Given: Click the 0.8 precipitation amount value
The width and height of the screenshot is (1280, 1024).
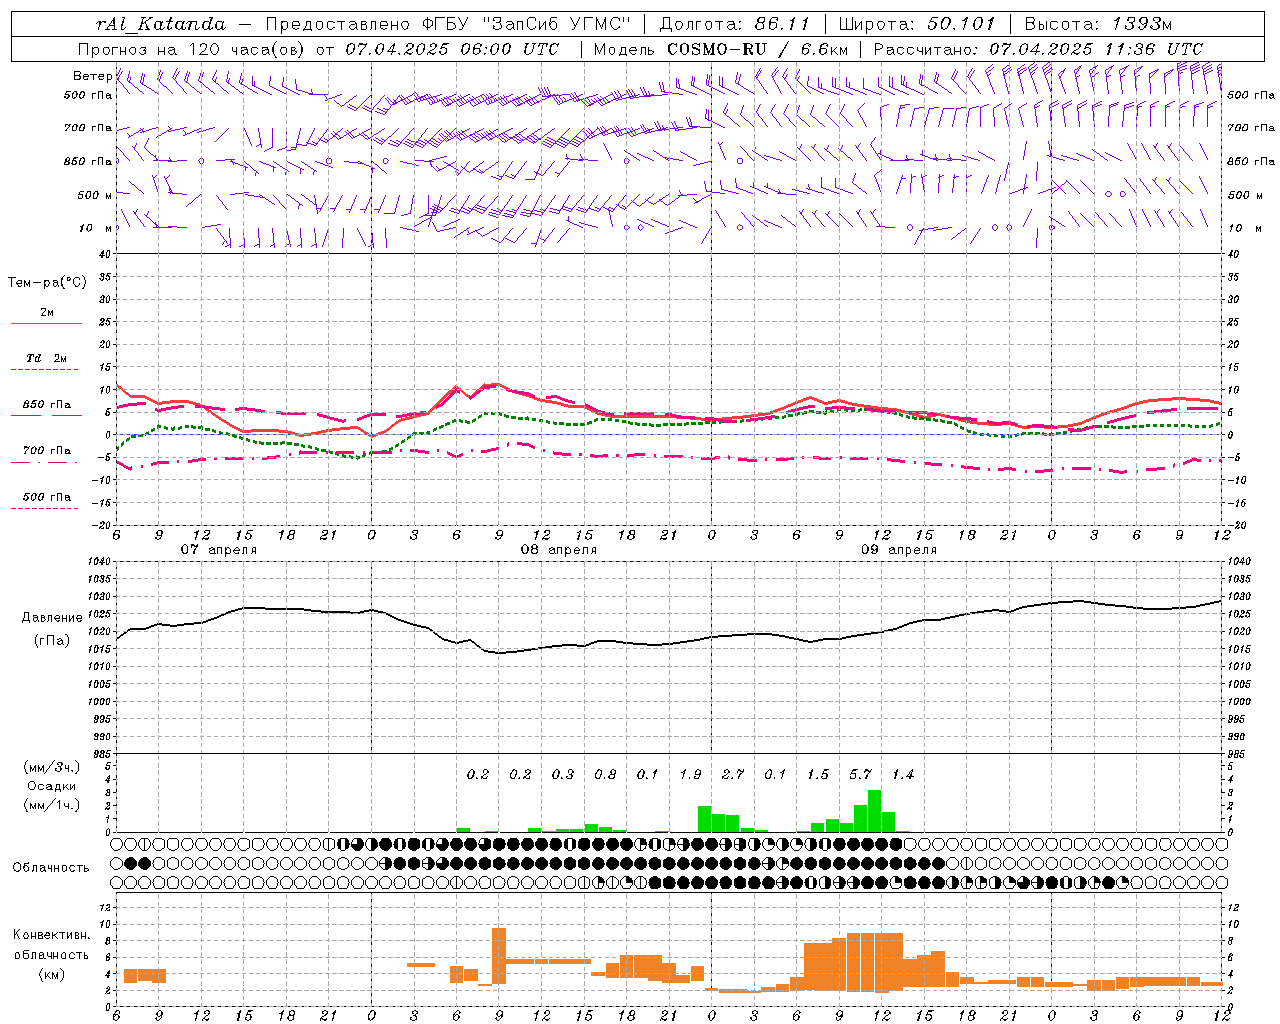Looking at the screenshot, I should click(605, 775).
